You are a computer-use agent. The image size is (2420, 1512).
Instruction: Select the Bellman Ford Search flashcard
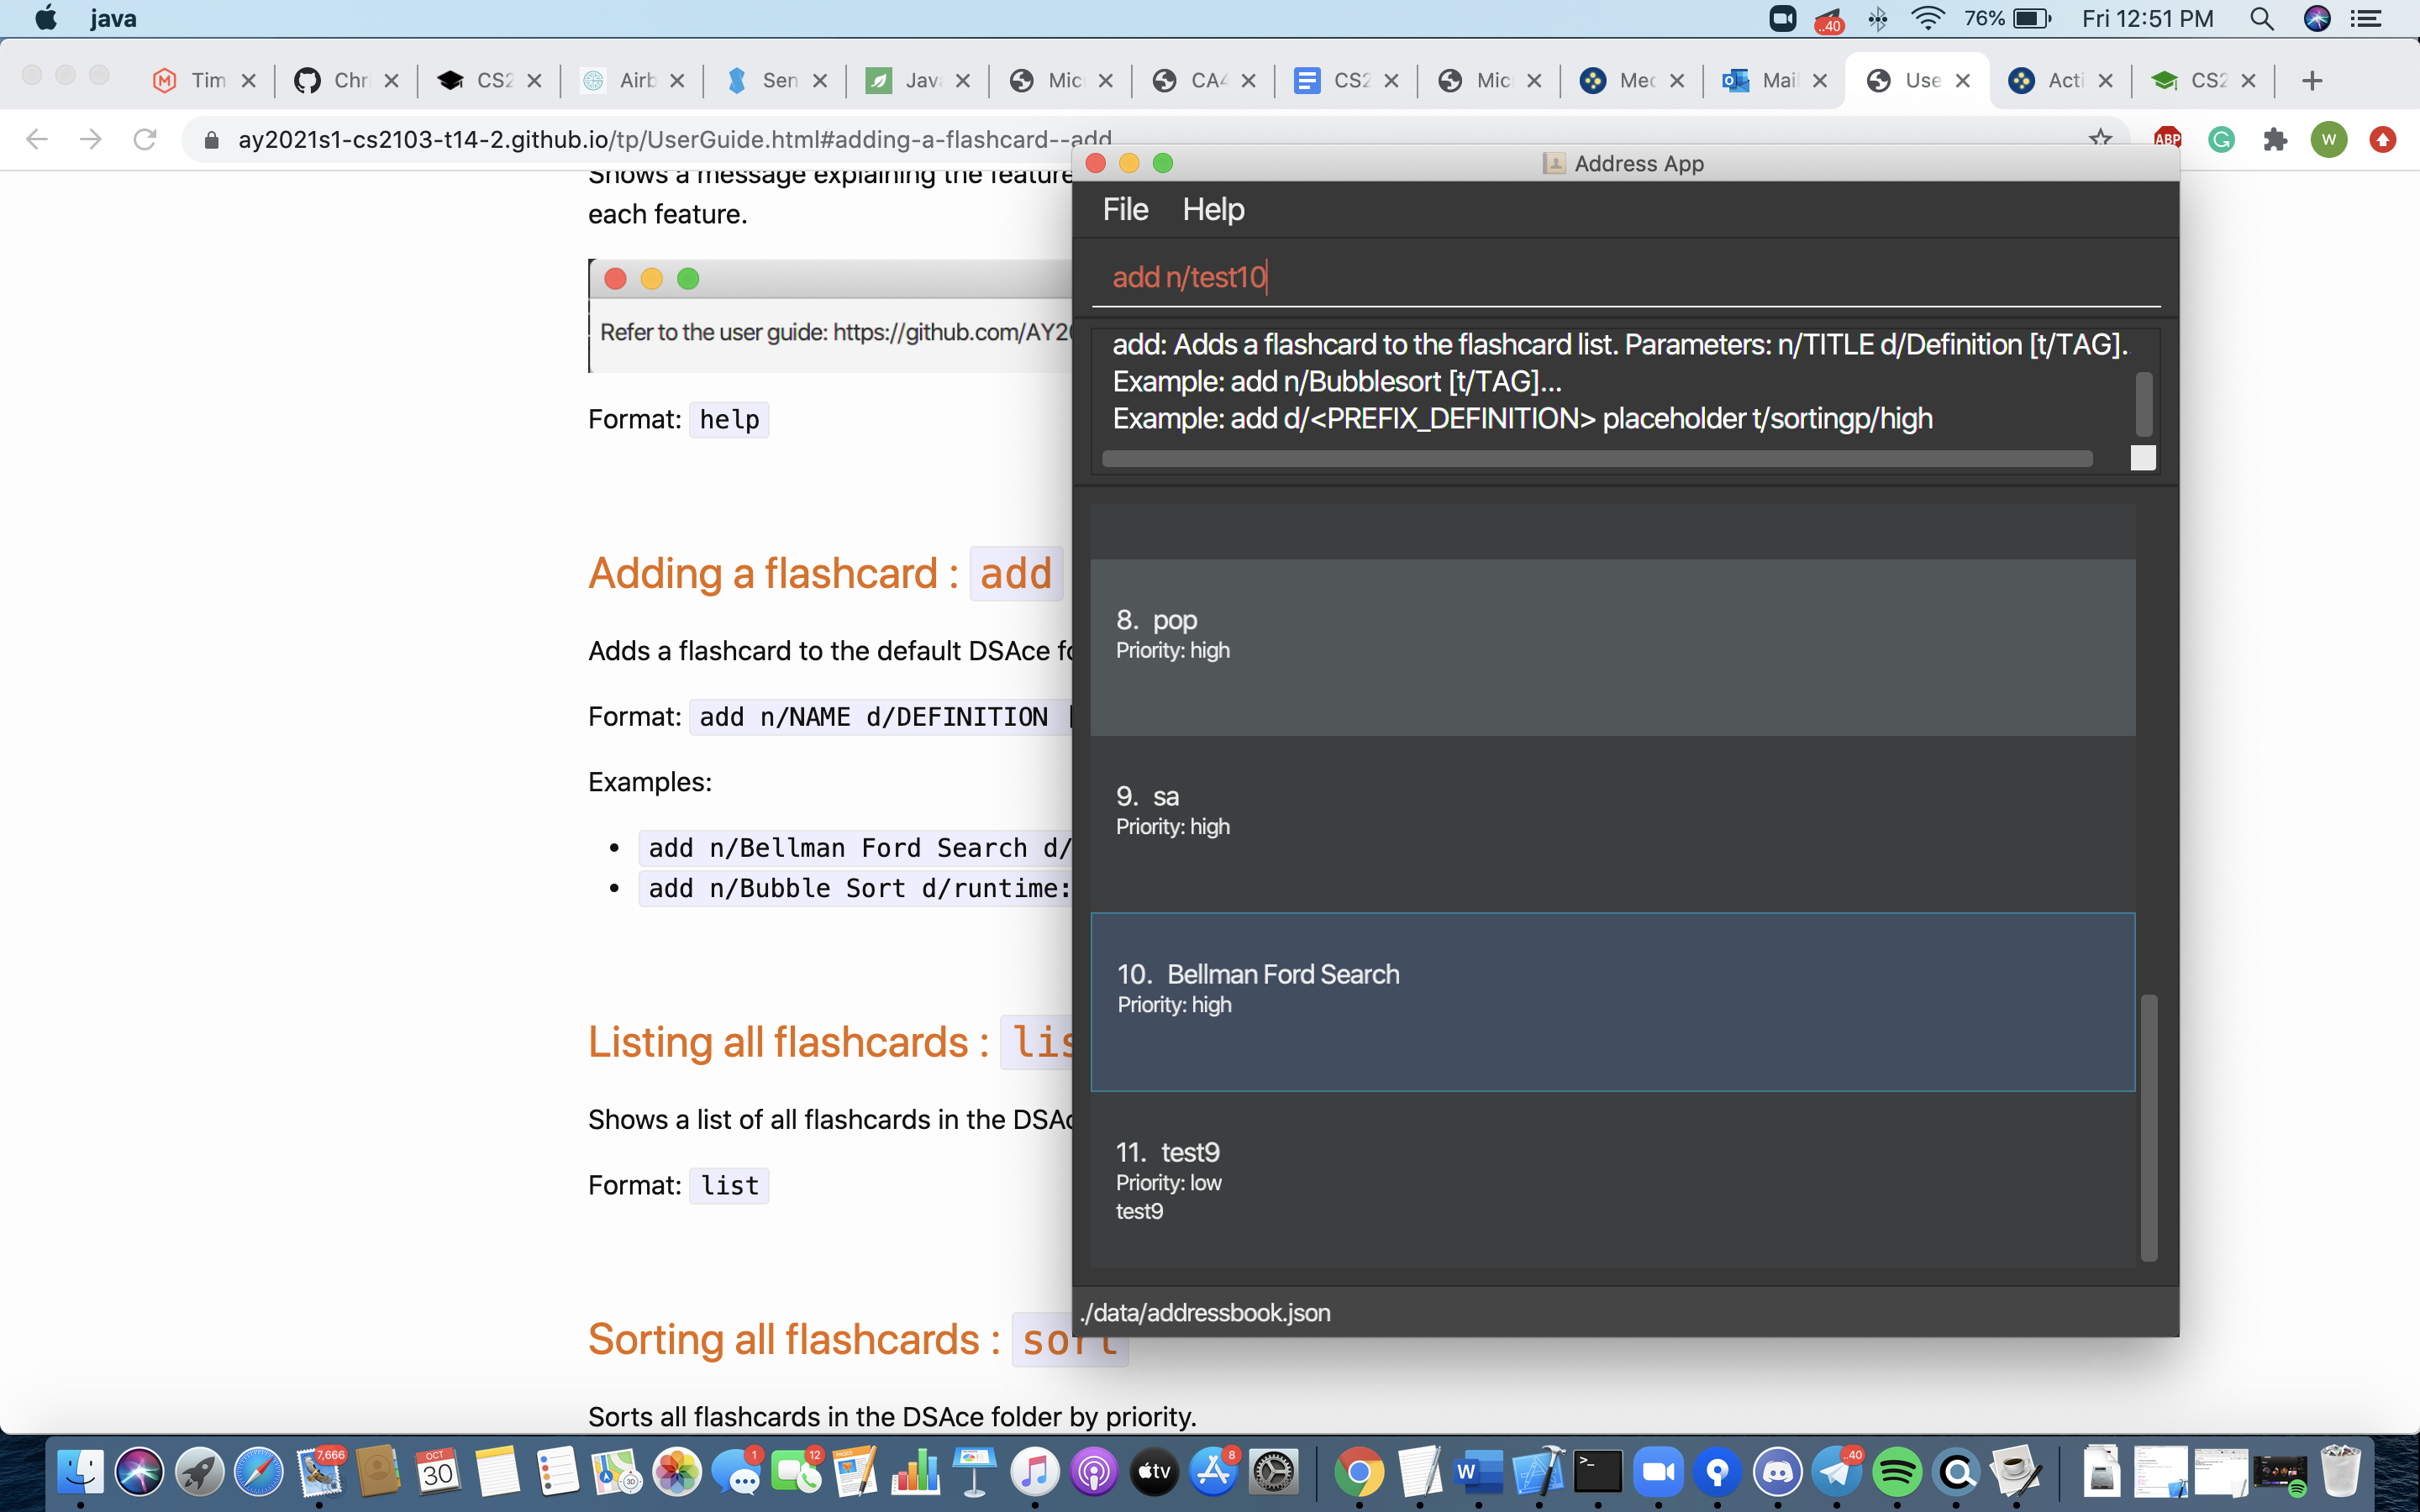point(1612,1001)
